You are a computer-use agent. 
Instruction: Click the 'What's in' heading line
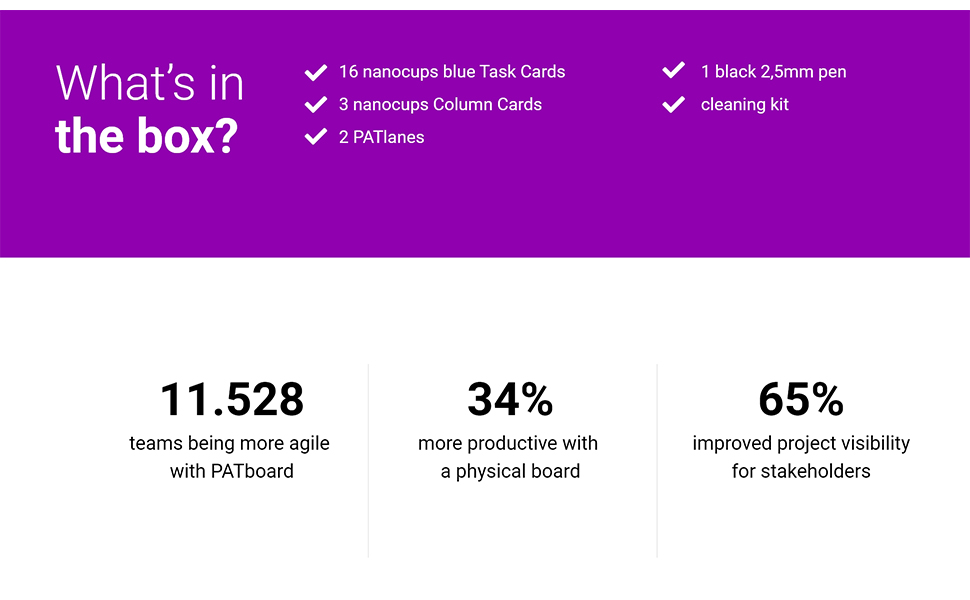tap(150, 82)
